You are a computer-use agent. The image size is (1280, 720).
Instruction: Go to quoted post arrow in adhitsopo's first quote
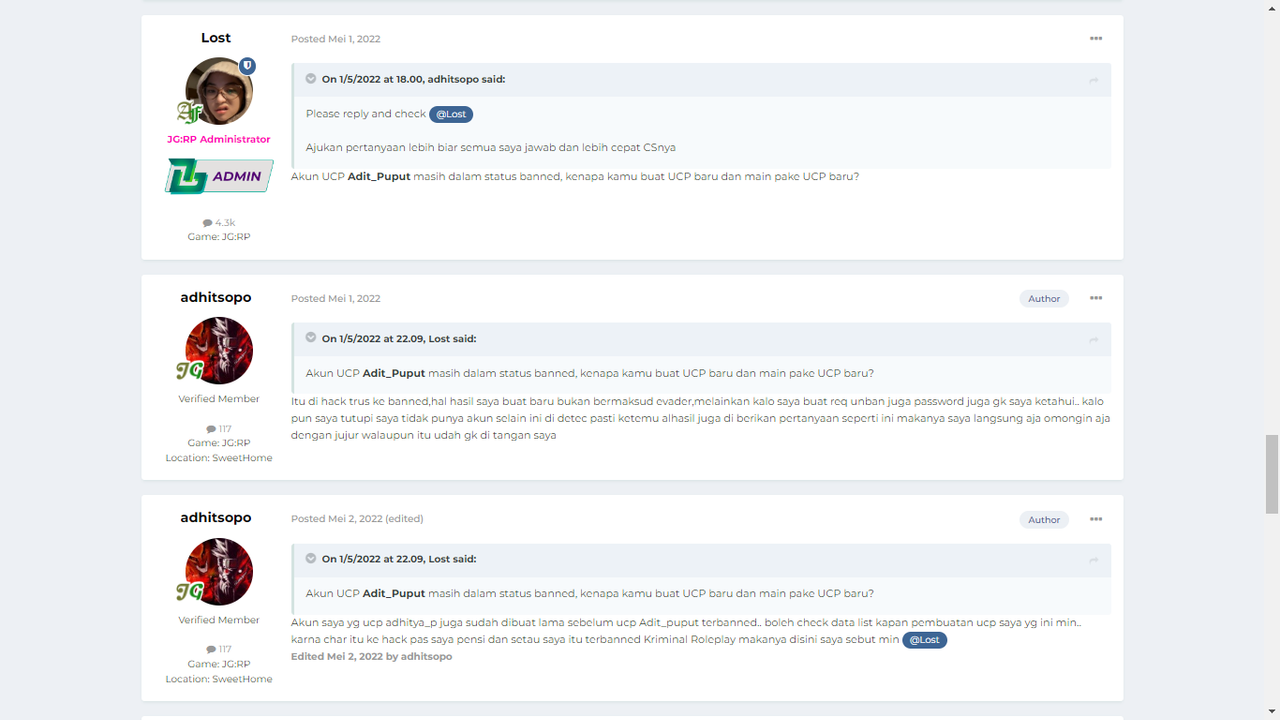point(1094,340)
